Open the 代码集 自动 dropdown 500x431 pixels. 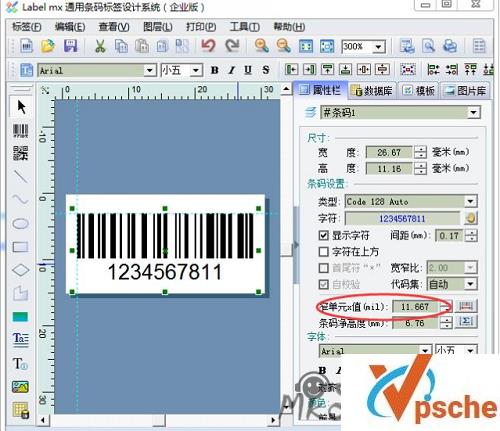tap(470, 284)
